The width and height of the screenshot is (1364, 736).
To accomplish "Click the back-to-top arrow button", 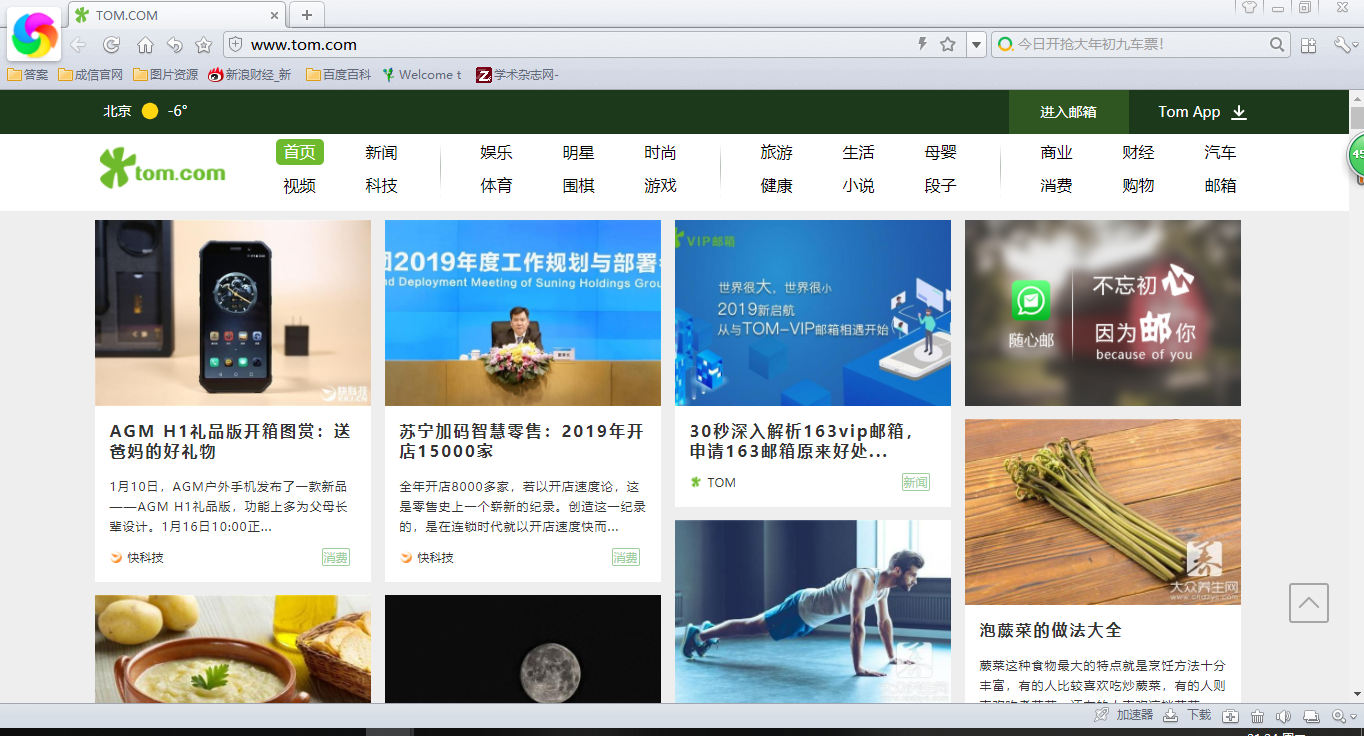I will (1309, 603).
